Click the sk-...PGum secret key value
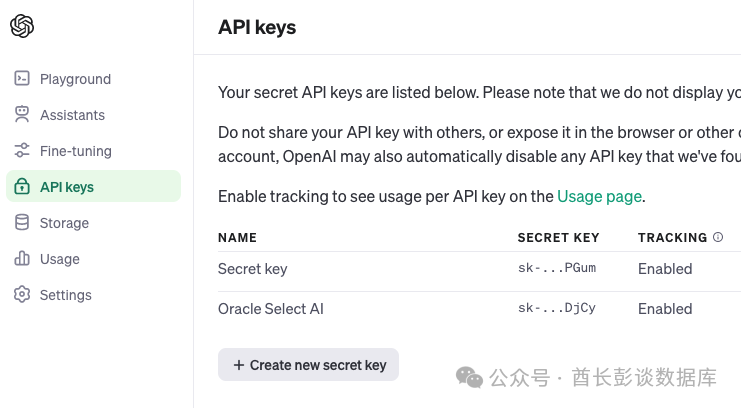The width and height of the screenshot is (741, 408). (557, 269)
